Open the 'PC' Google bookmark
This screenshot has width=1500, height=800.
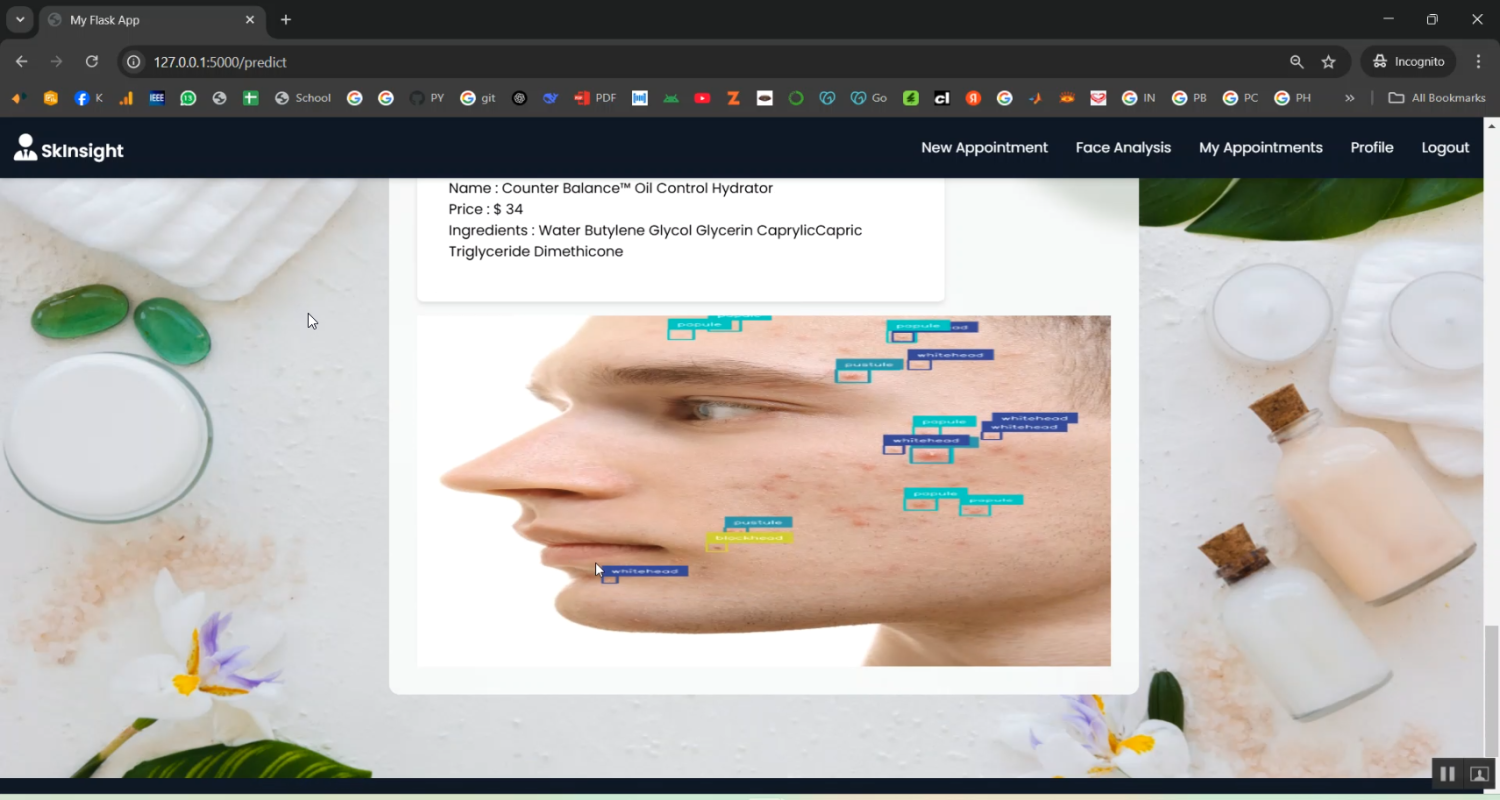[1241, 98]
